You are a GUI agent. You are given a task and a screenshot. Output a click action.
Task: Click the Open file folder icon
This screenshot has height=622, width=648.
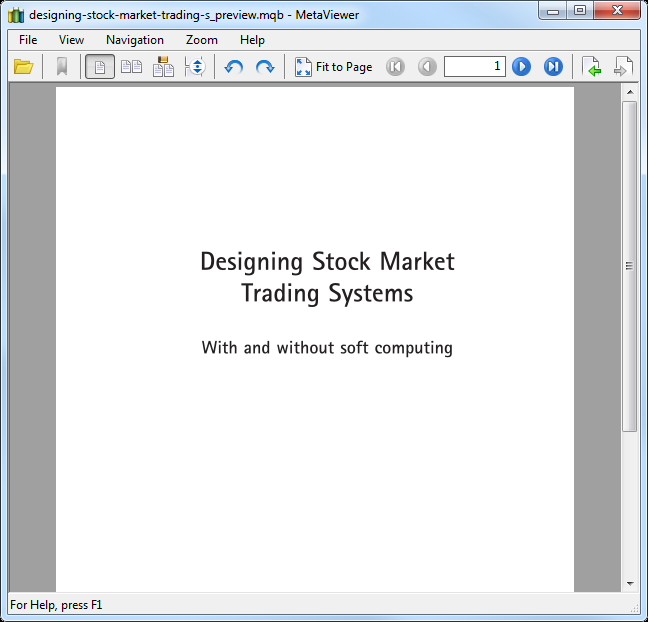pyautogui.click(x=24, y=67)
